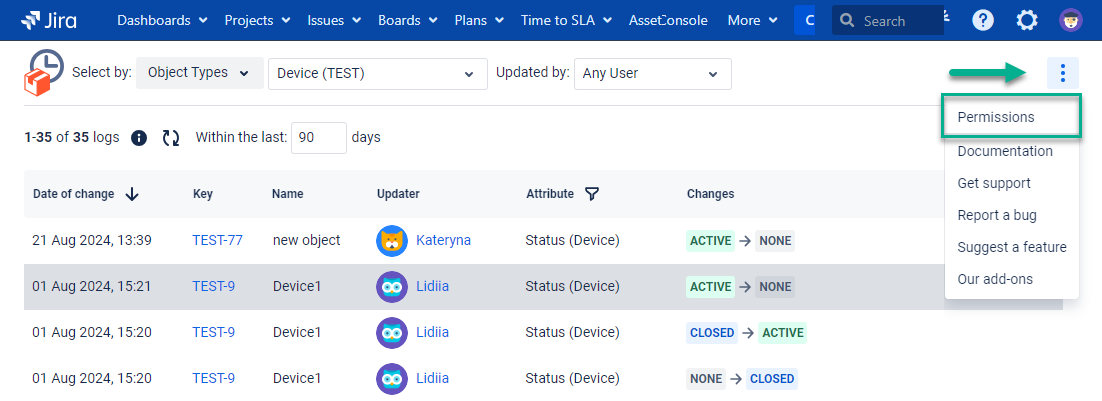Click the three-dot more actions button
This screenshot has width=1102, height=401.
[x=1063, y=73]
